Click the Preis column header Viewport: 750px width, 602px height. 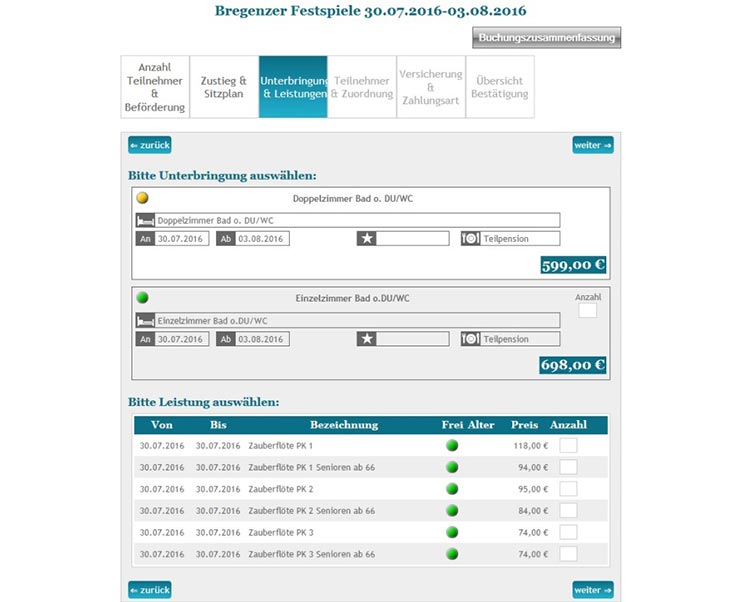(x=524, y=425)
